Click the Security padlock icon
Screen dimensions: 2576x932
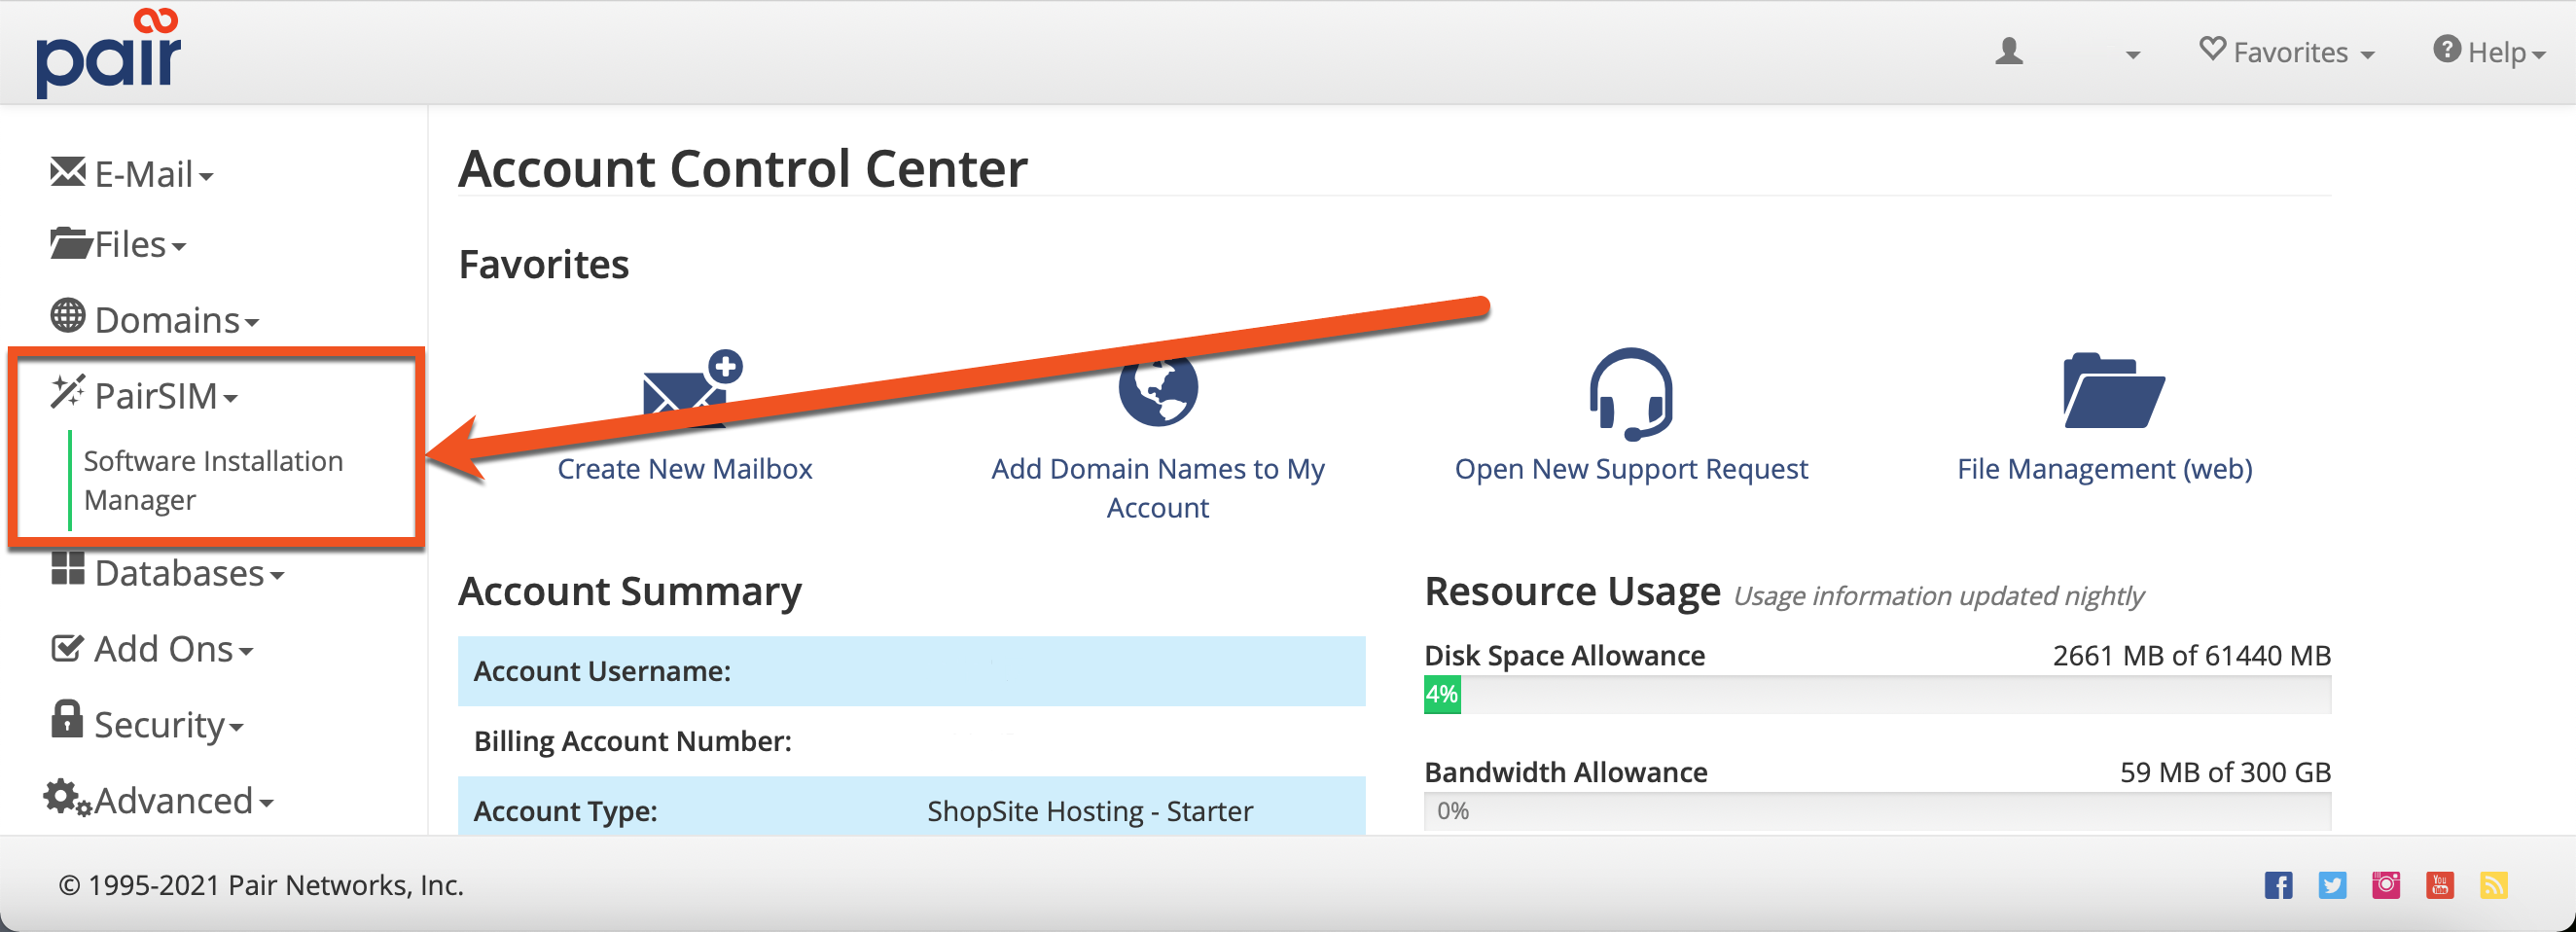[67, 719]
